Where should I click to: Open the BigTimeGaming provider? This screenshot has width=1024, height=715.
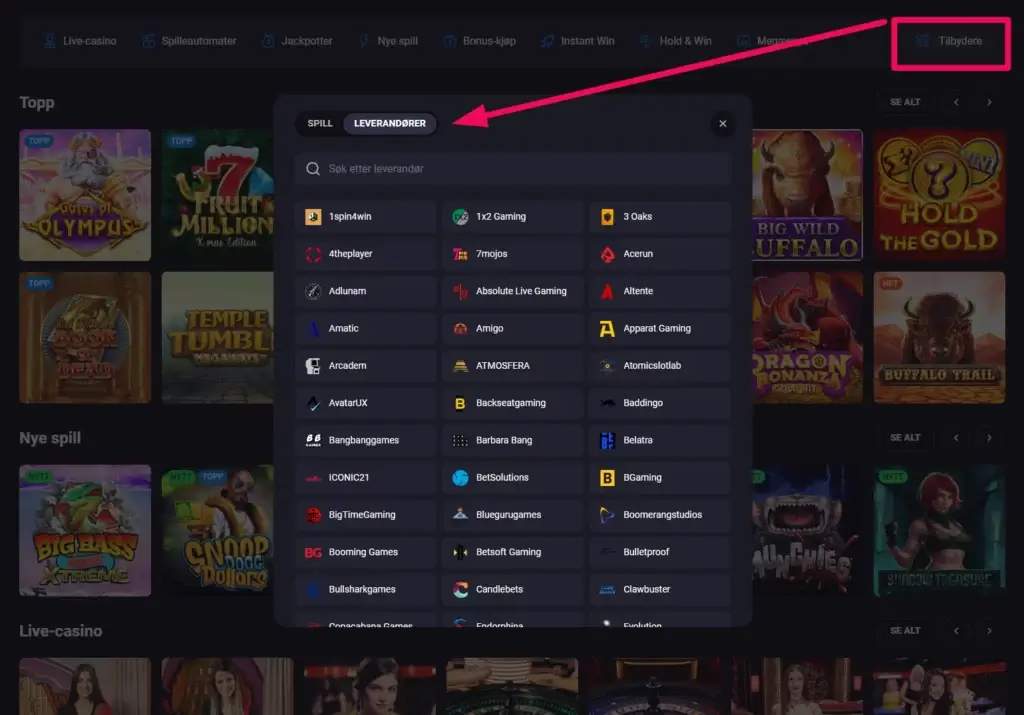[x=365, y=515]
